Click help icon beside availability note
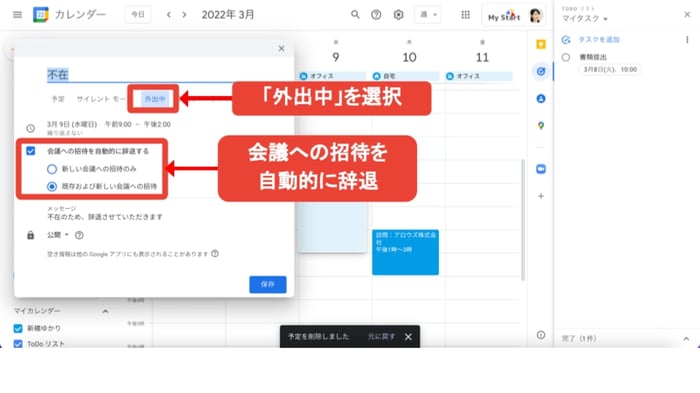This screenshot has width=700, height=393. [215, 254]
